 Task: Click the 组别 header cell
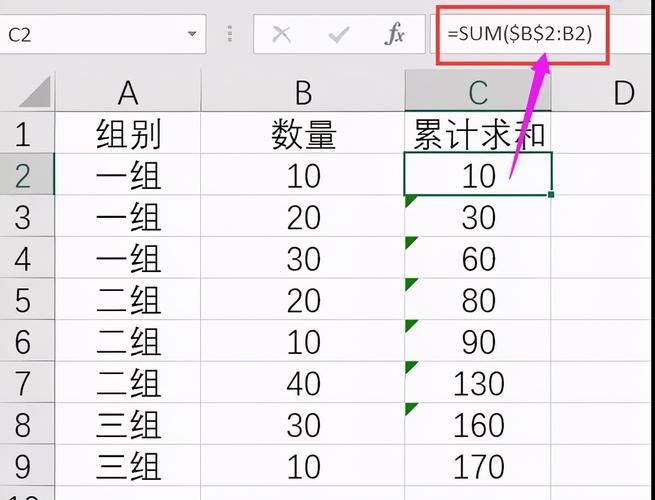[x=128, y=133]
